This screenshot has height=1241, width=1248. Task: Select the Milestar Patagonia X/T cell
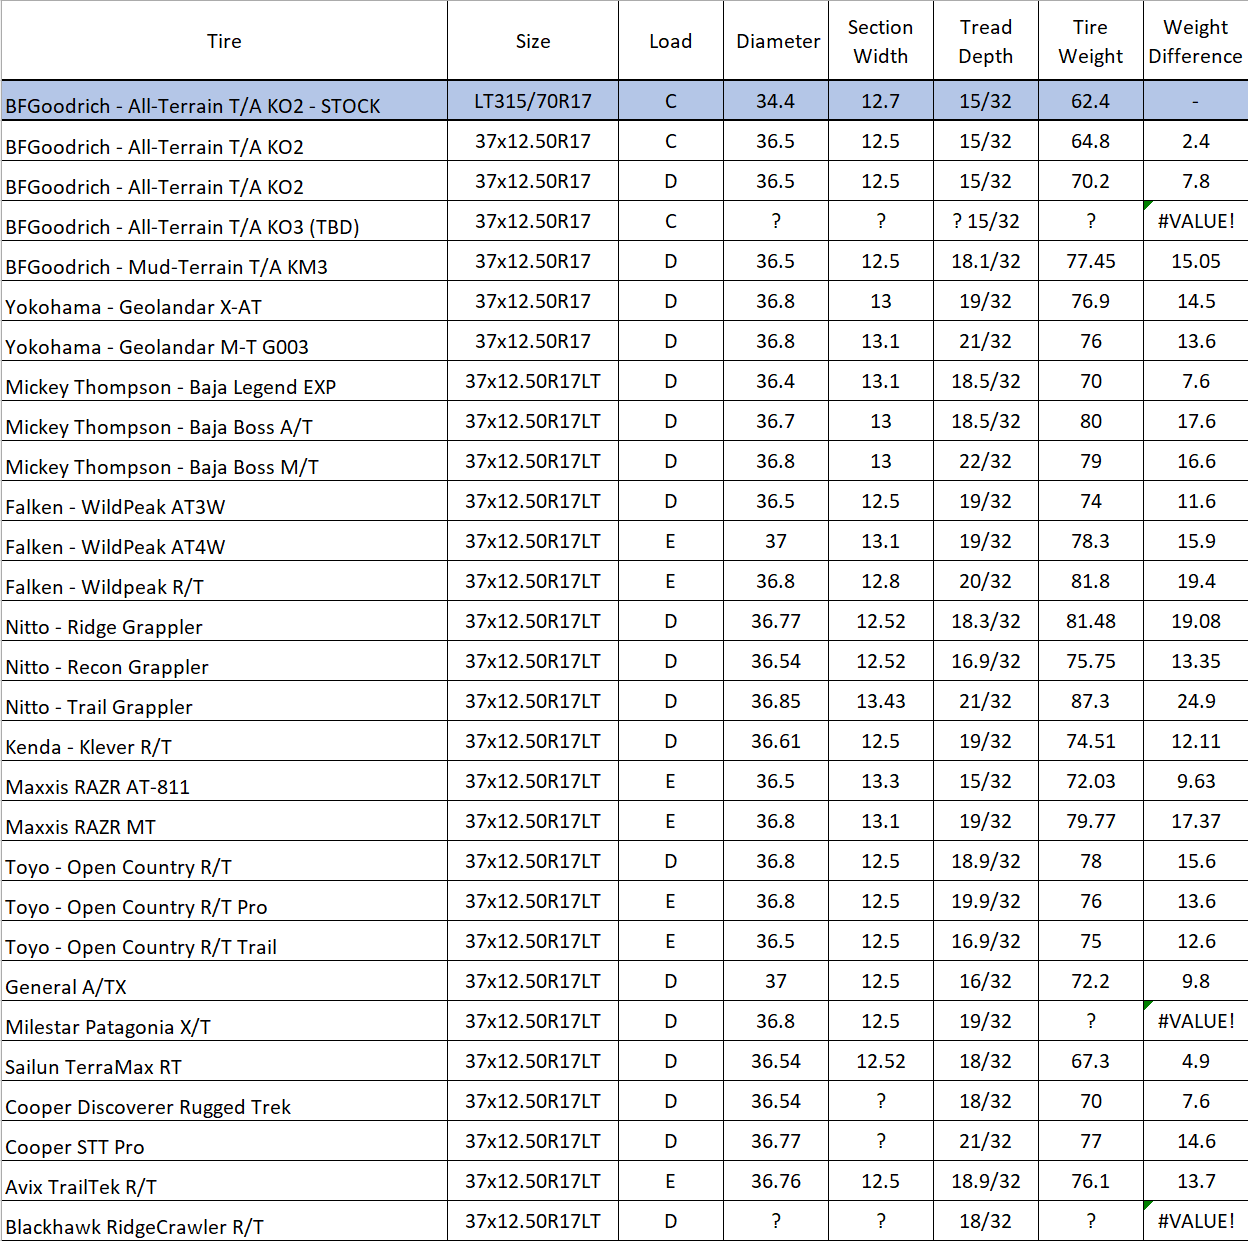224,1021
